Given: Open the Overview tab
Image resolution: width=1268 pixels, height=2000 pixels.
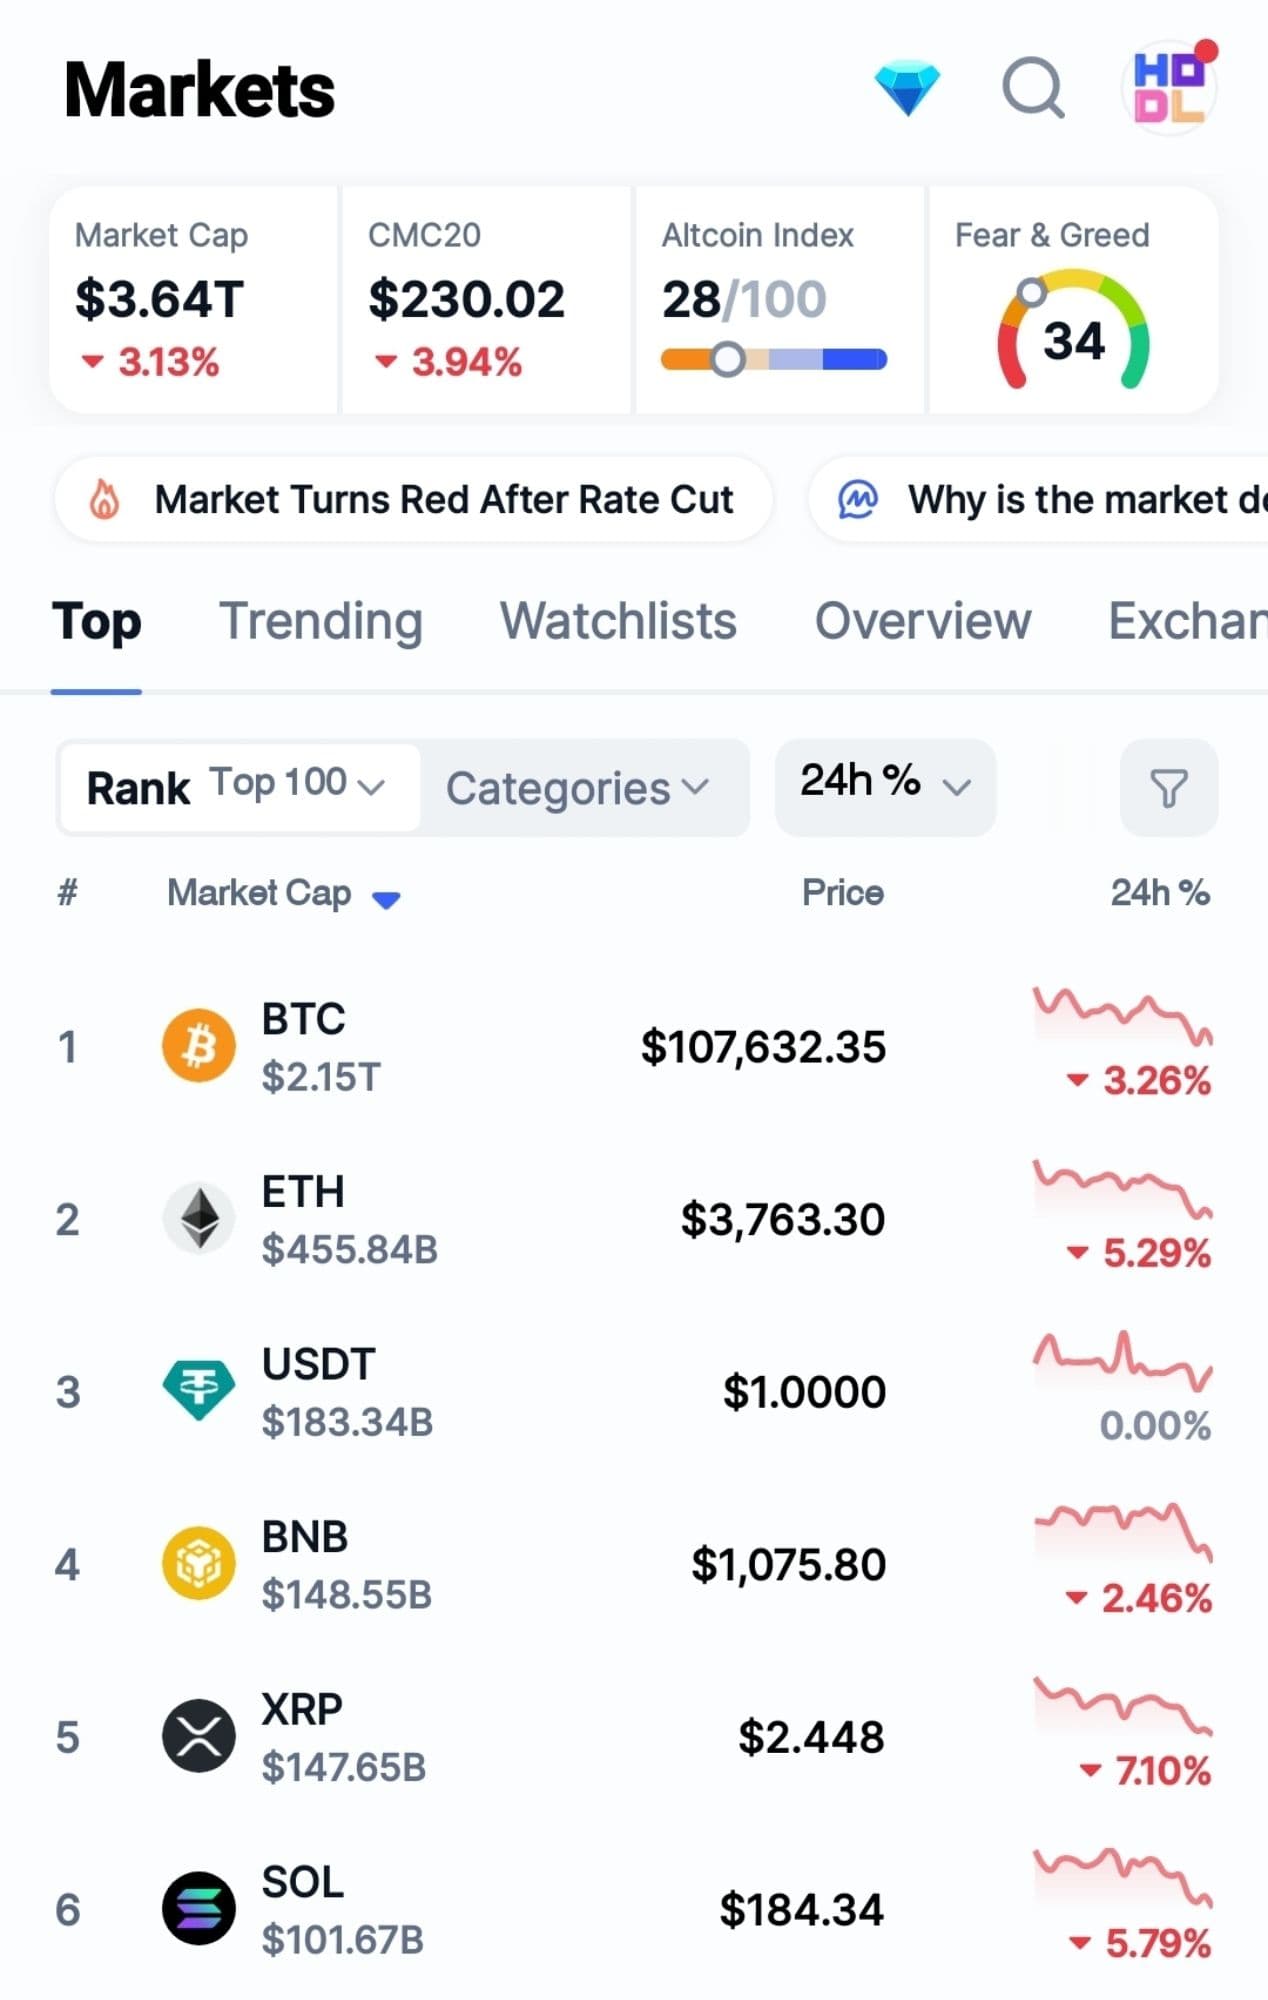Looking at the screenshot, I should tap(922, 621).
